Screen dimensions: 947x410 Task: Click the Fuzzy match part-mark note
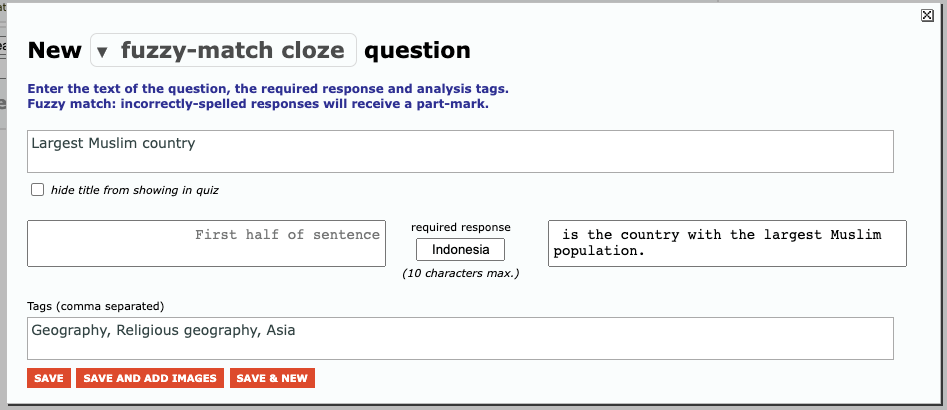tap(258, 103)
